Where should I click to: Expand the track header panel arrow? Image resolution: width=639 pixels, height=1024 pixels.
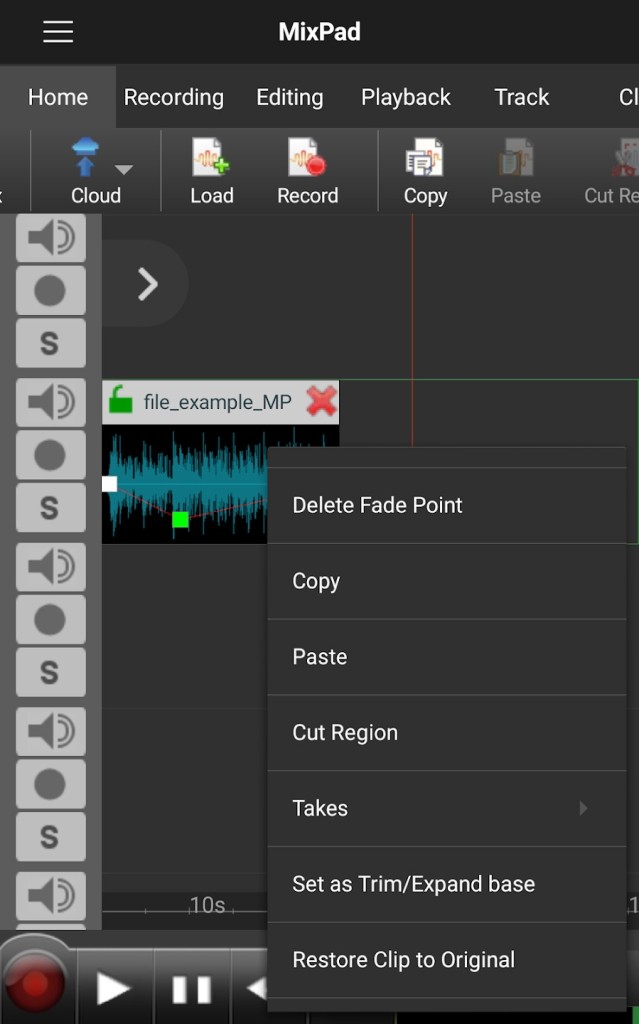[146, 283]
